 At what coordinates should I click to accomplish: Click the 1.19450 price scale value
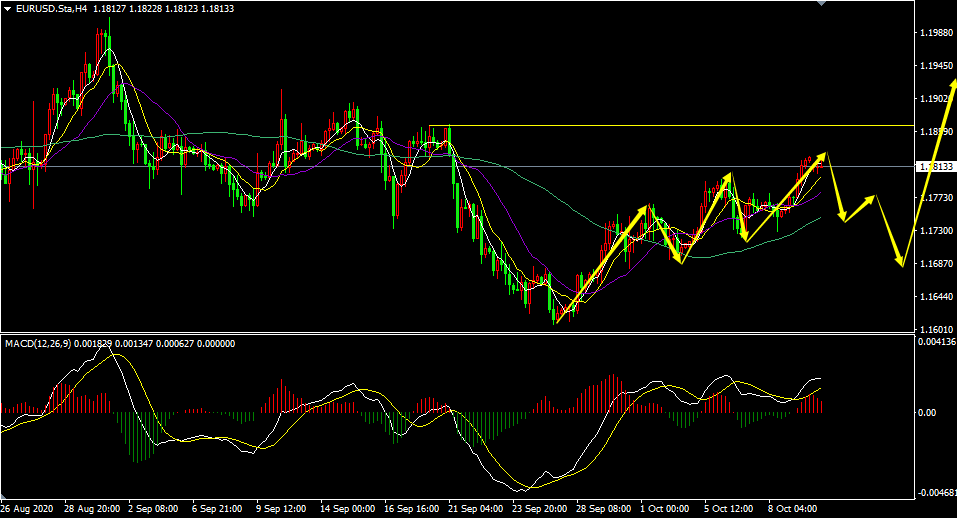[x=937, y=66]
